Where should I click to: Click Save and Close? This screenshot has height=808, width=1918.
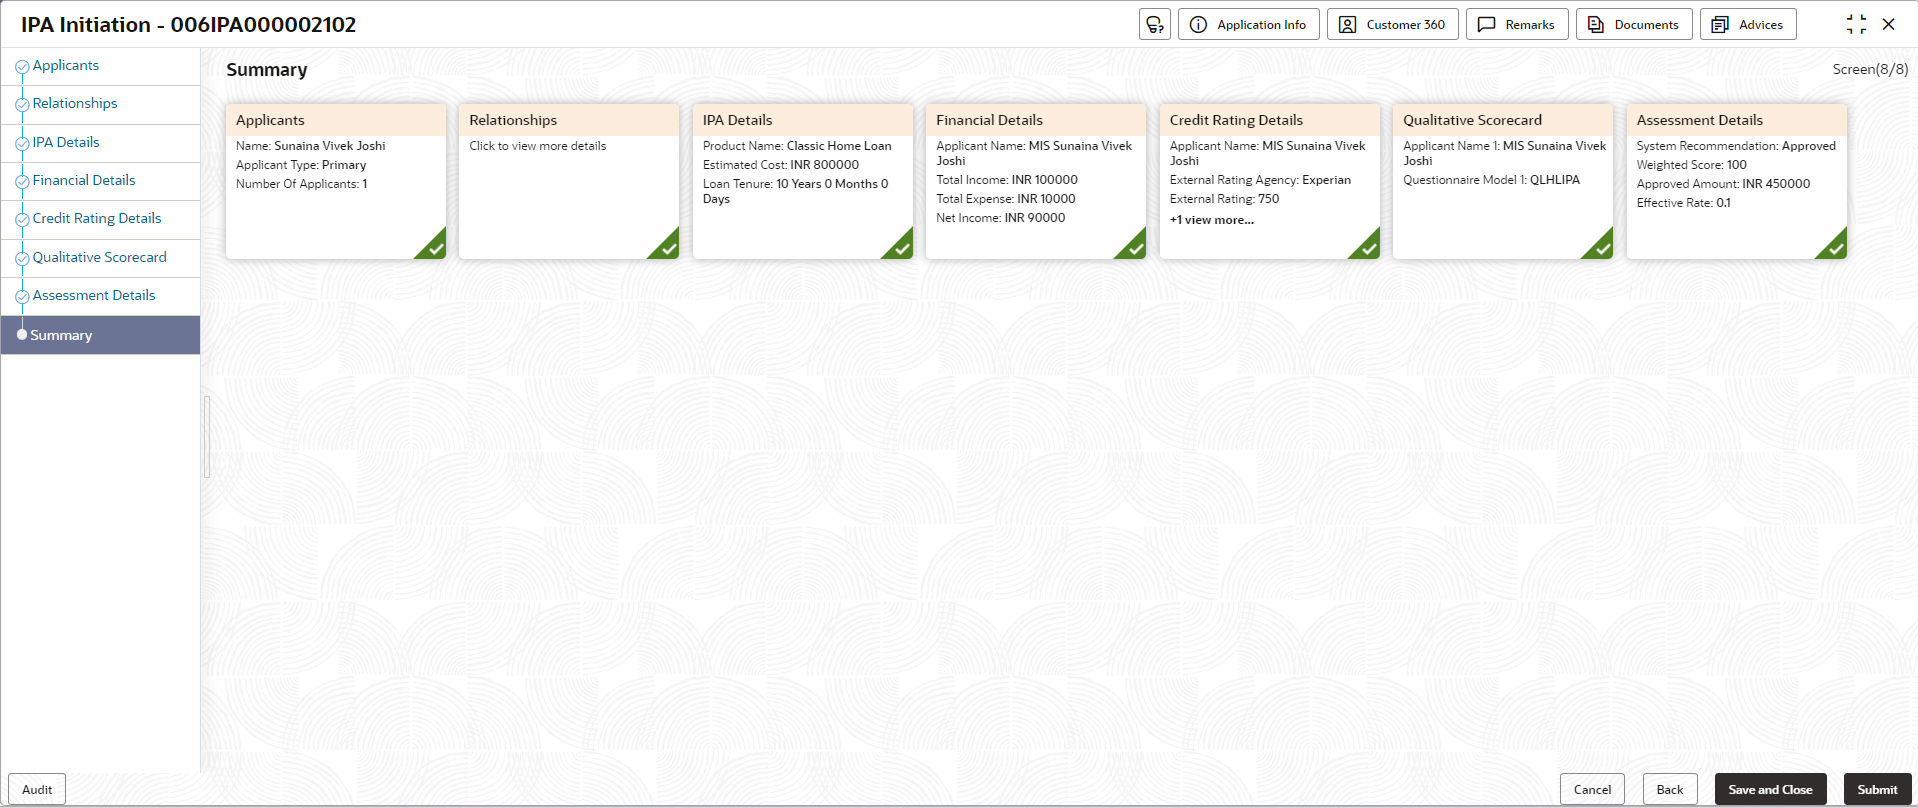coord(1770,789)
